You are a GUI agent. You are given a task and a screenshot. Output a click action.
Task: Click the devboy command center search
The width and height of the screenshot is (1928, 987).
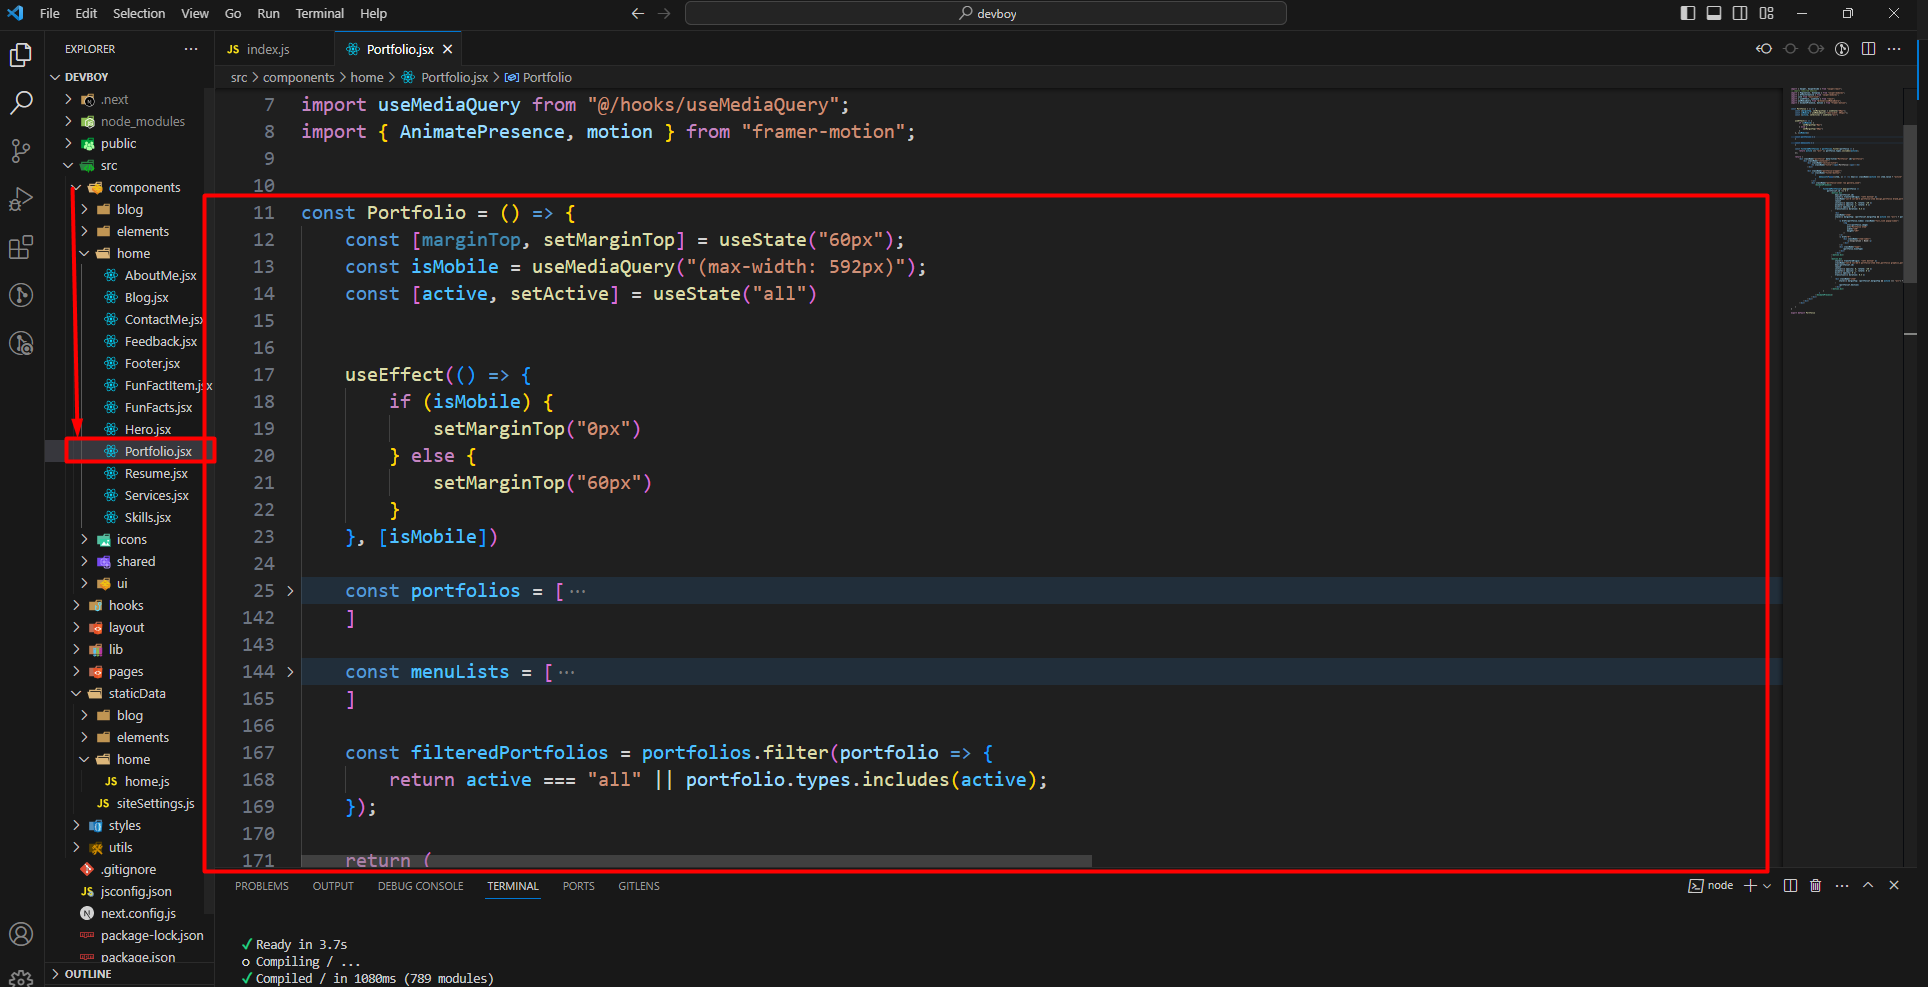[986, 13]
